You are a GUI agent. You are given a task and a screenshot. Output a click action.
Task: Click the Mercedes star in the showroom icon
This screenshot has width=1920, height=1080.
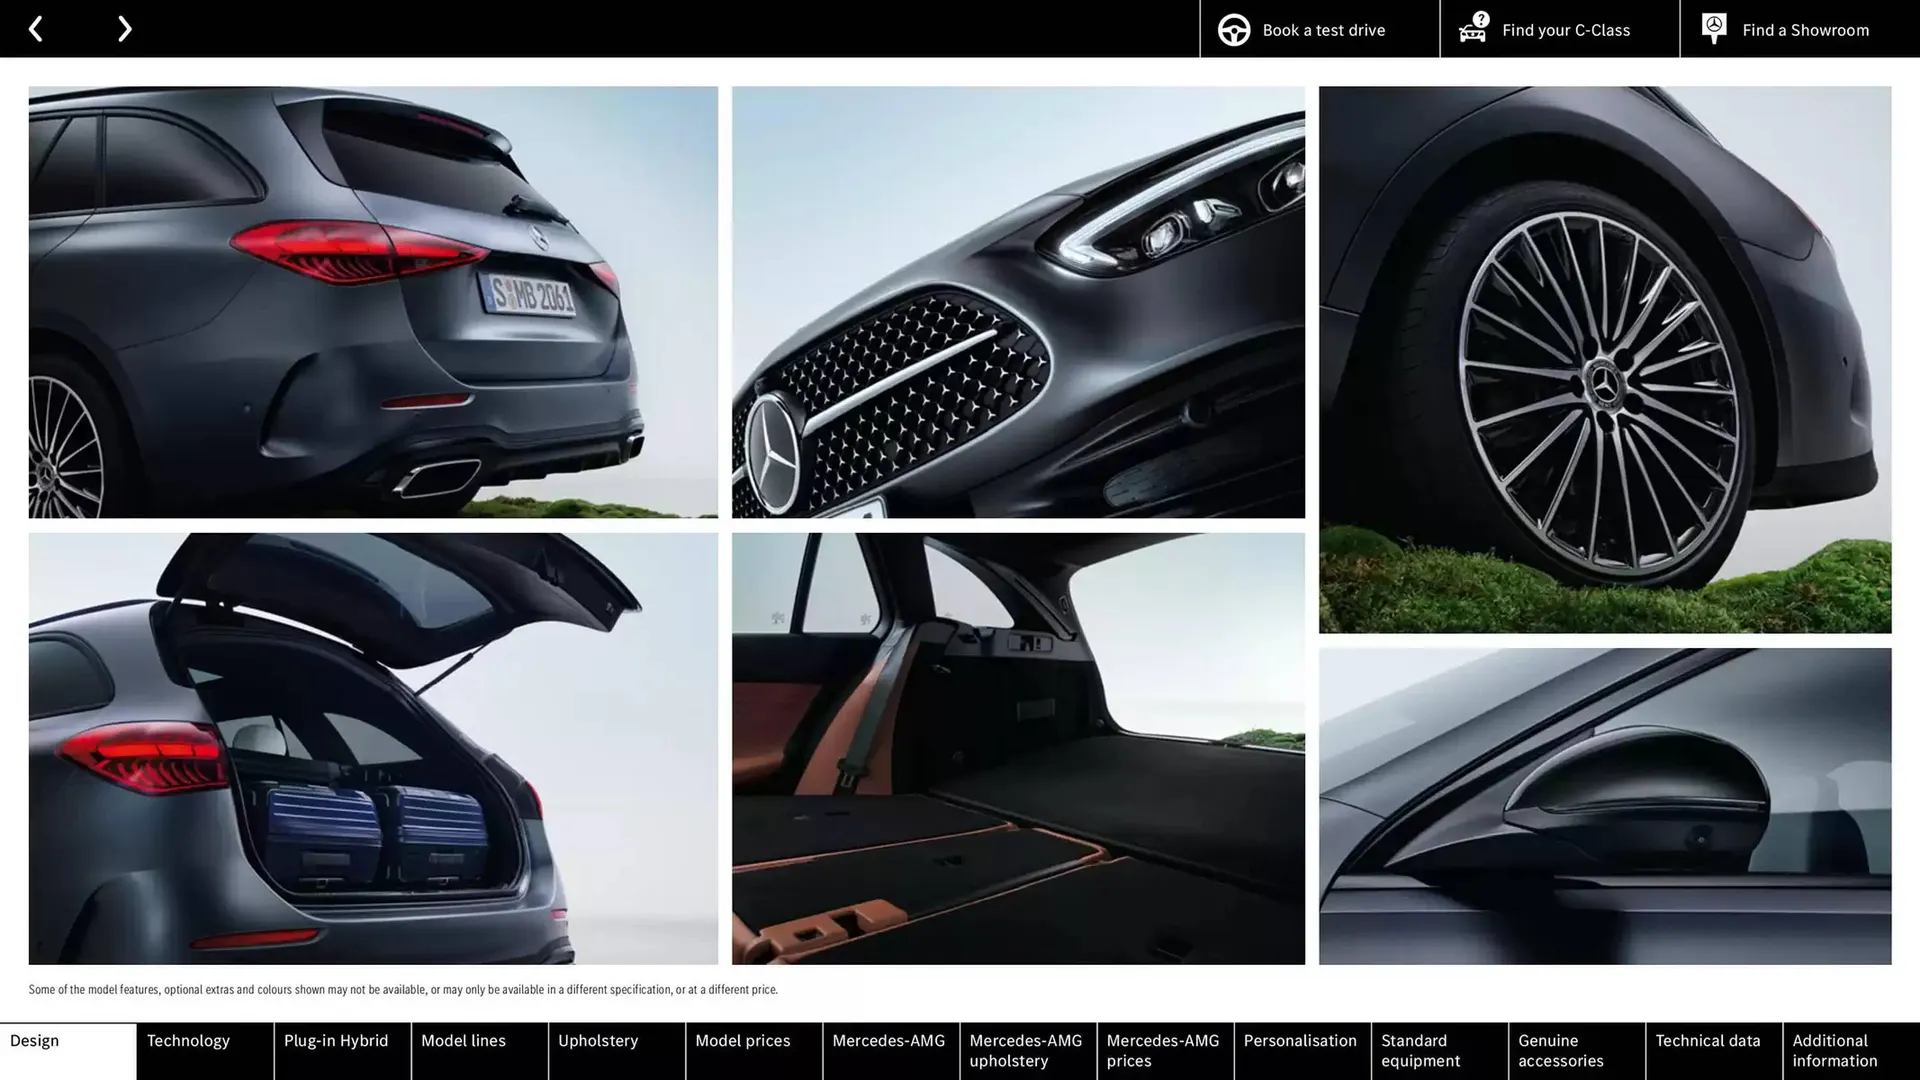(1713, 25)
